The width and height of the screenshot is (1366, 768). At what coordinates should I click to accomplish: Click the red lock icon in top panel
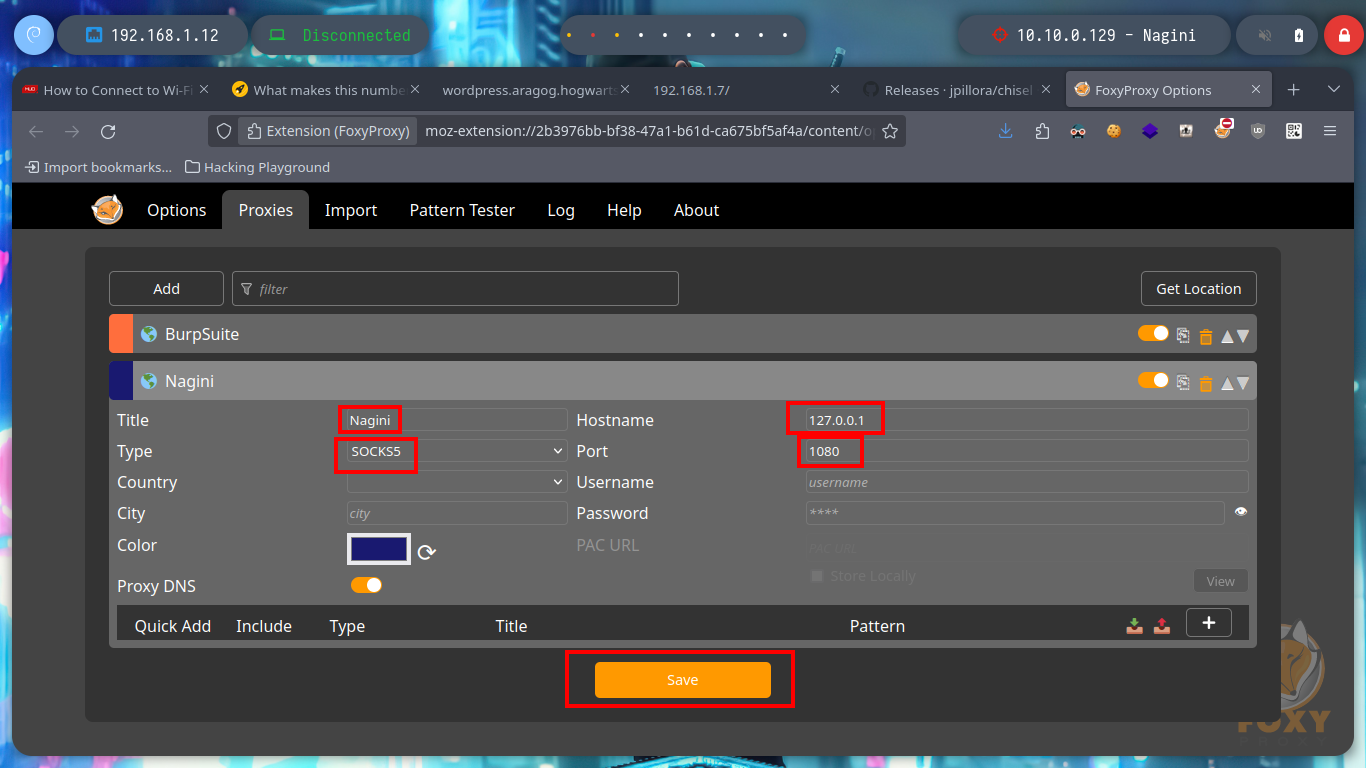(1344, 35)
